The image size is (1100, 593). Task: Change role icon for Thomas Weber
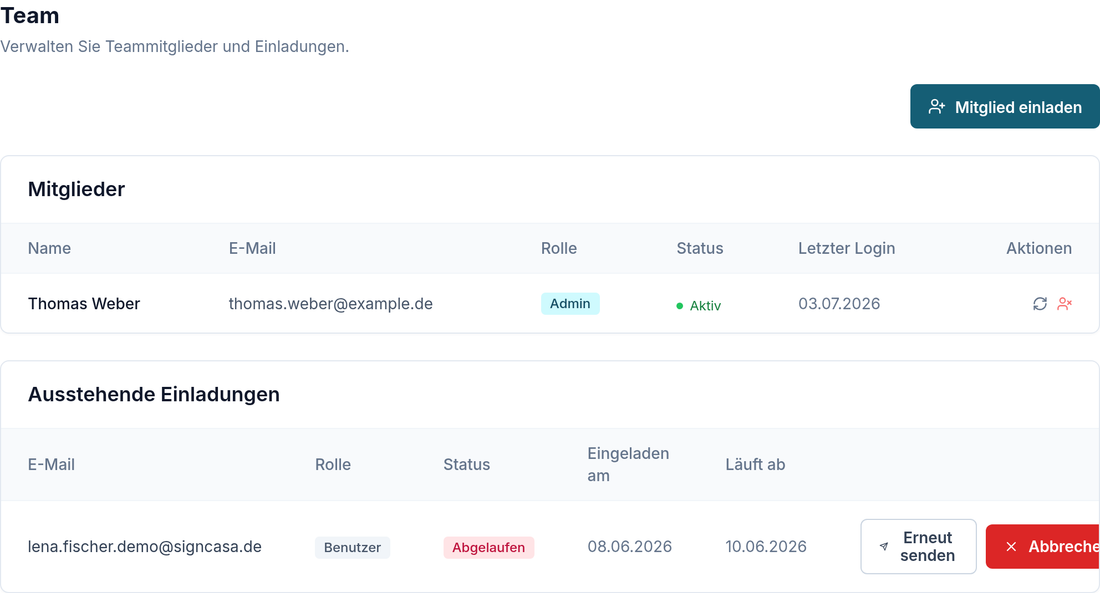click(1040, 304)
